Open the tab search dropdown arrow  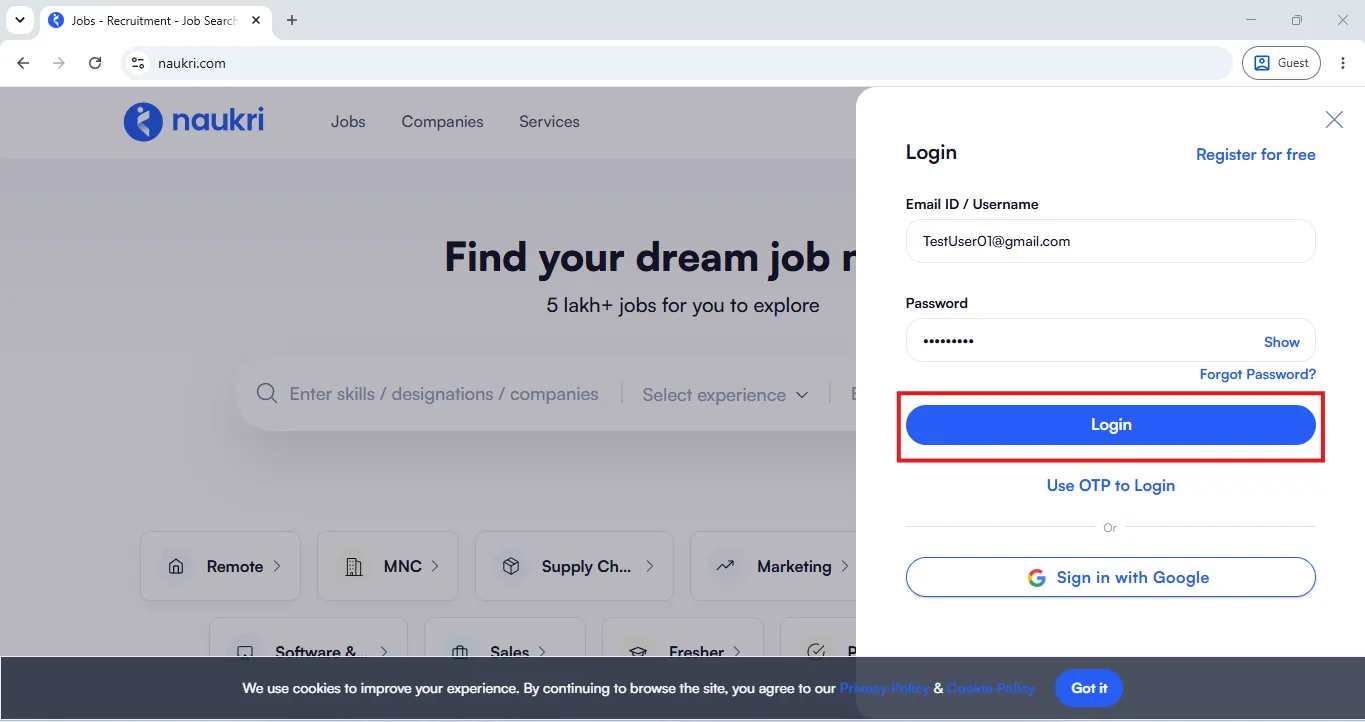(x=19, y=20)
